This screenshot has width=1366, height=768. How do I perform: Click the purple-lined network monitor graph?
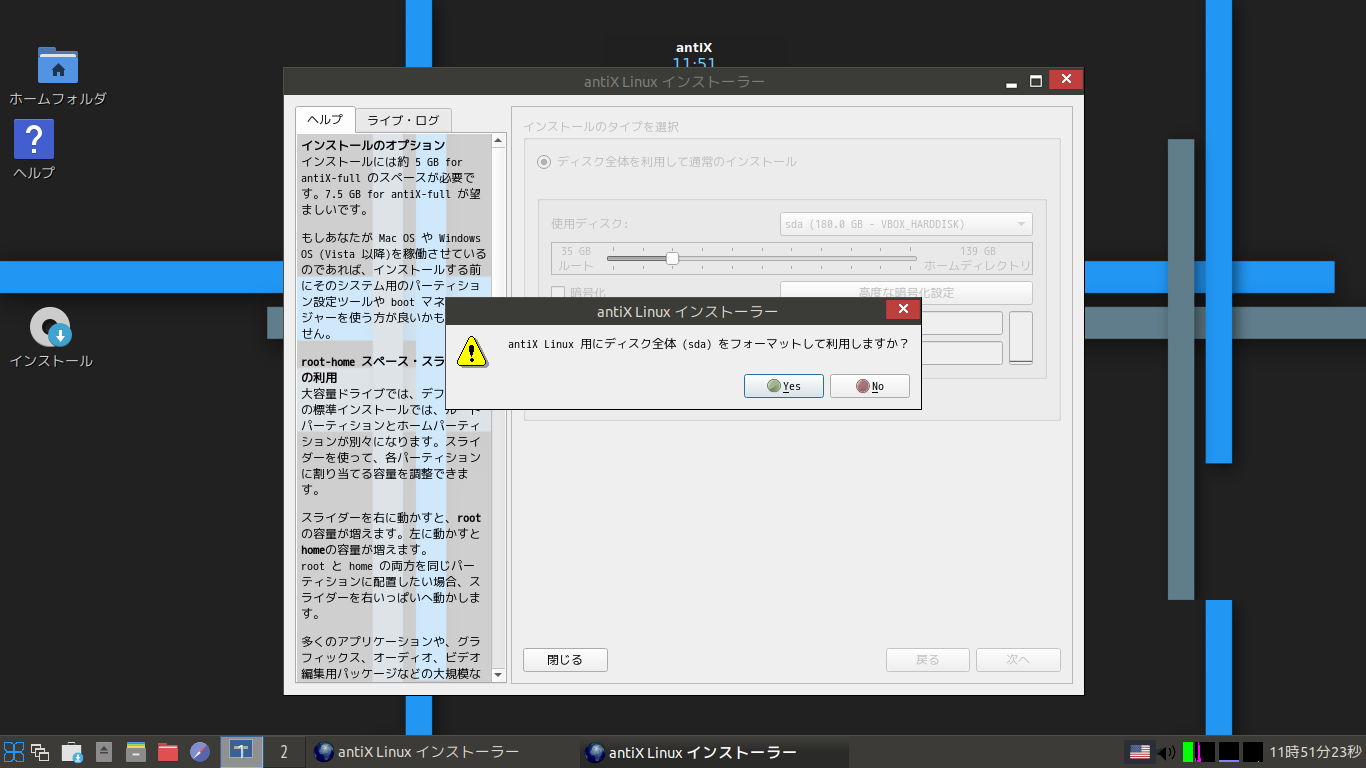click(x=1229, y=752)
